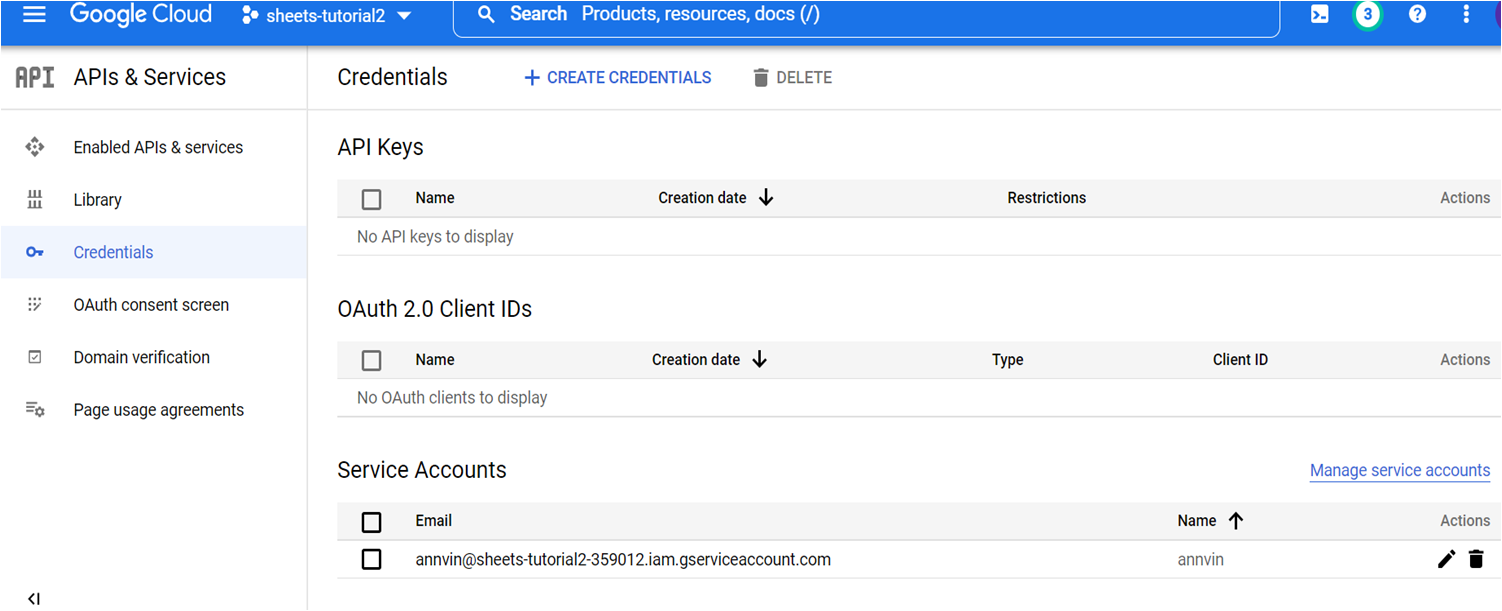Sort API Keys by Creation date arrow

[x=766, y=198]
